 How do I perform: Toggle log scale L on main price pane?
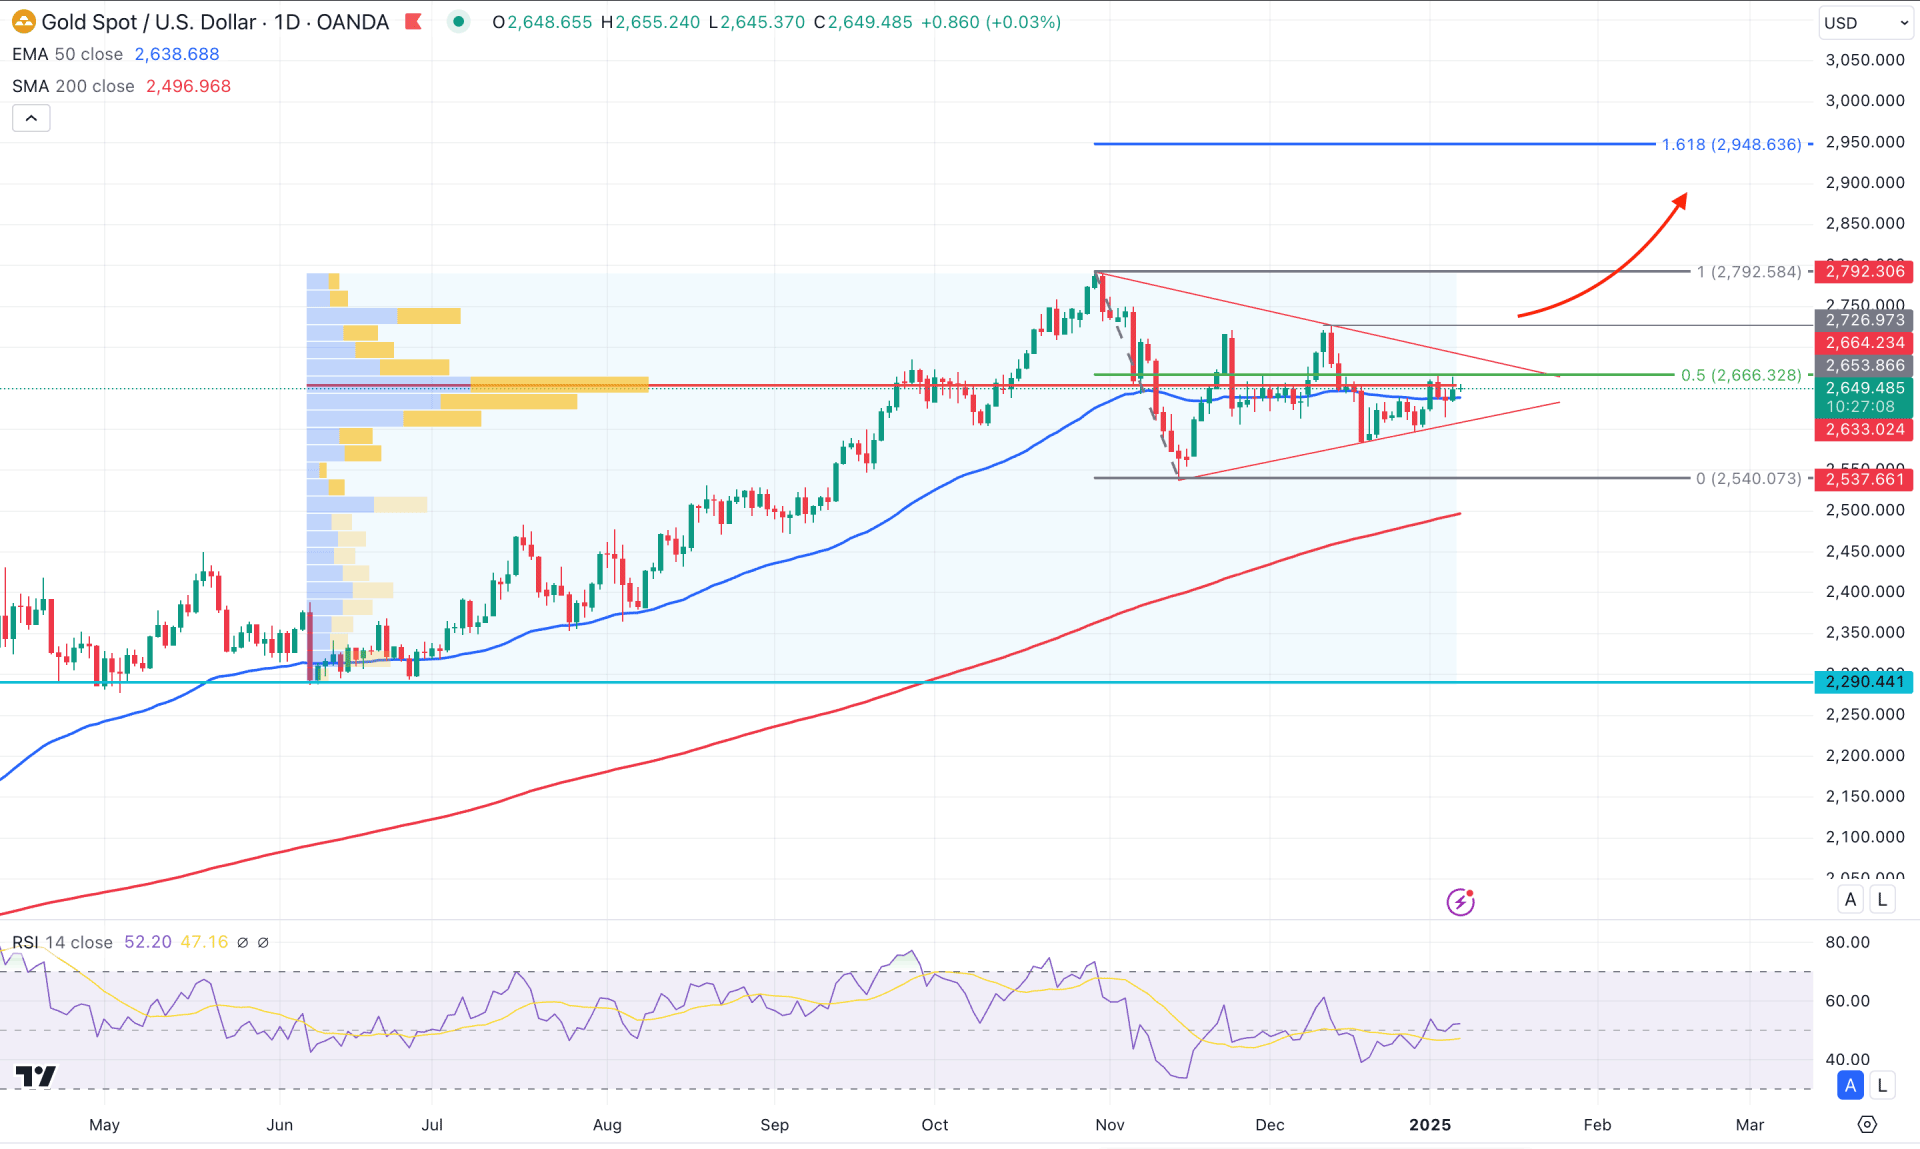click(x=1882, y=899)
